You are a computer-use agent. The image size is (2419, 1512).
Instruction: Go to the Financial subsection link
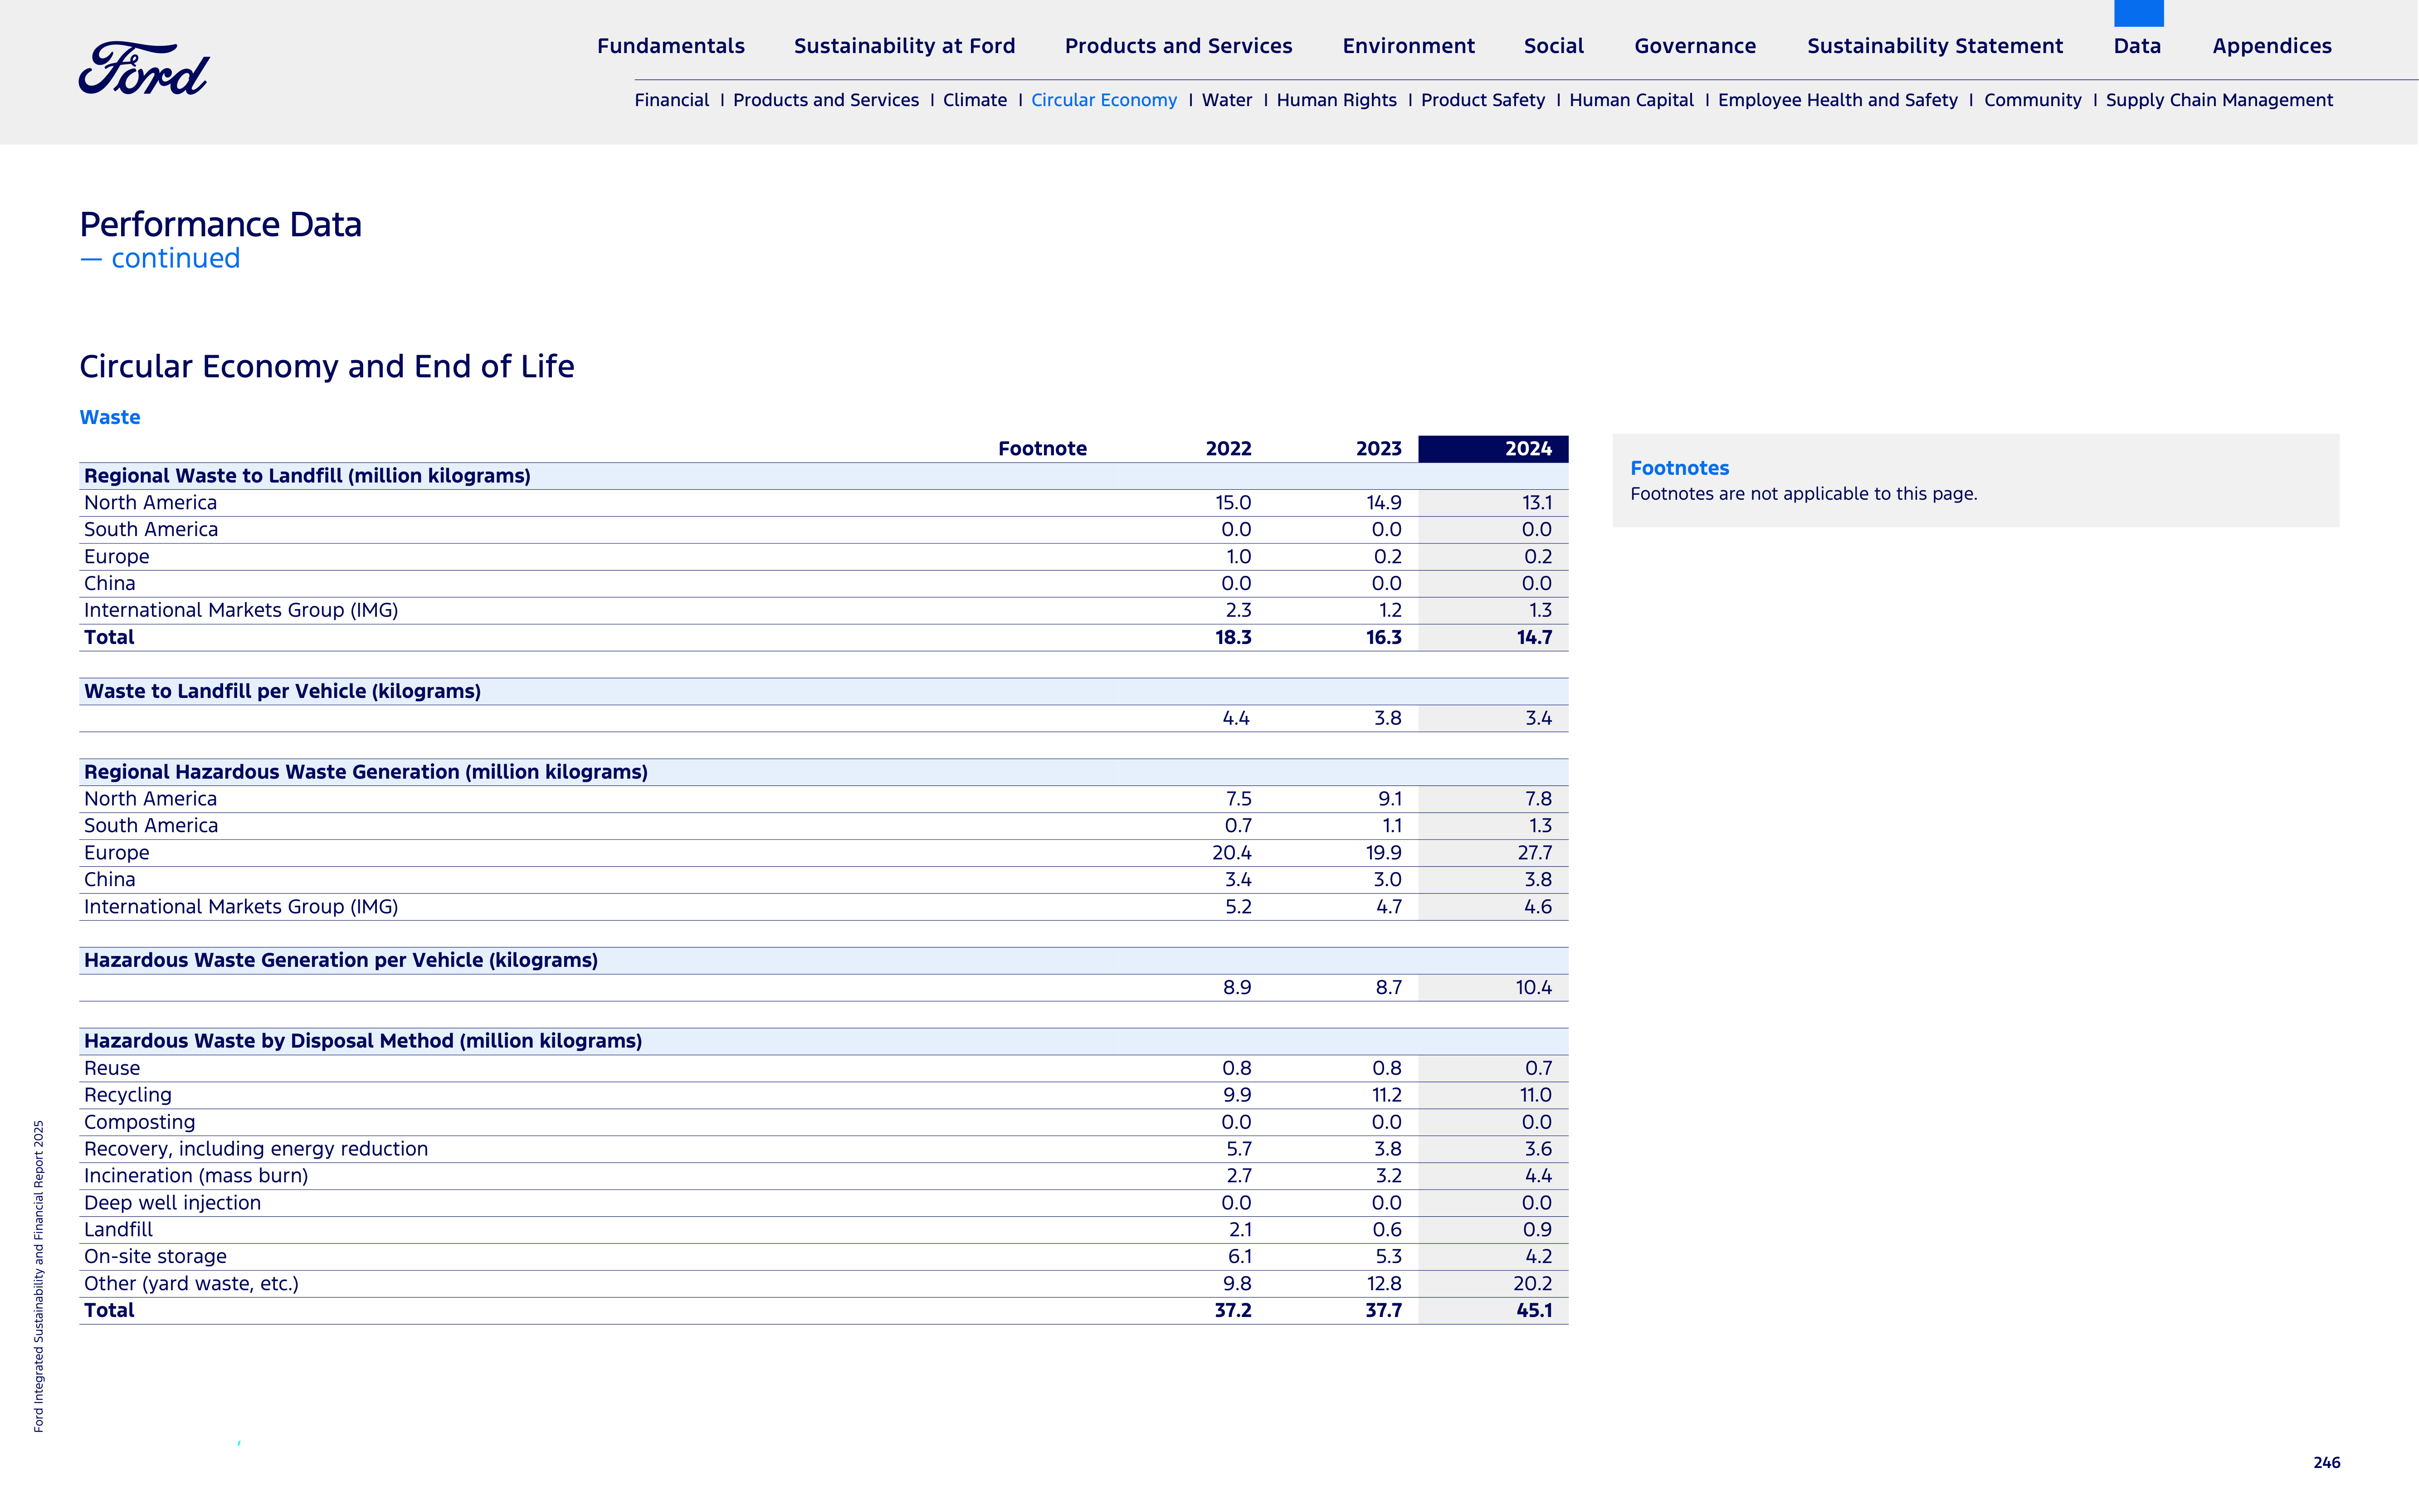click(x=672, y=100)
